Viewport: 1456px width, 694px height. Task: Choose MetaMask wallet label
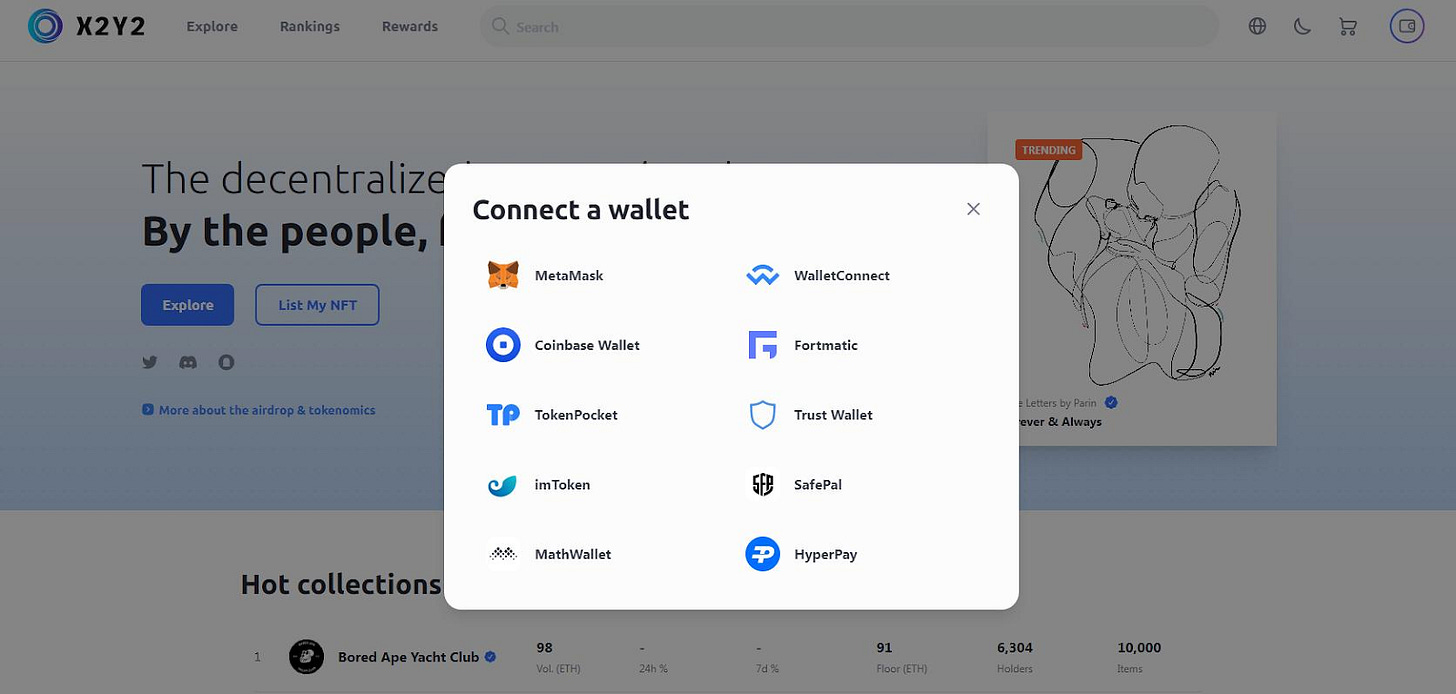569,276
